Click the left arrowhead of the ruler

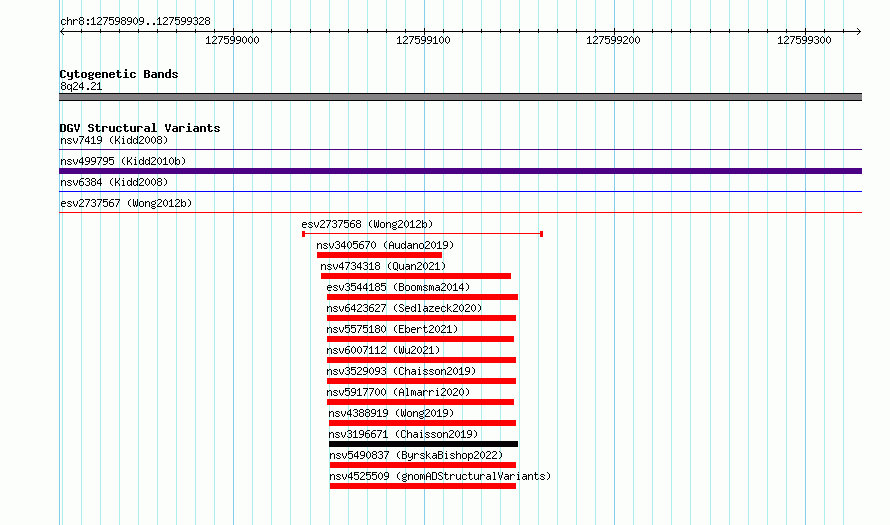click(x=62, y=31)
